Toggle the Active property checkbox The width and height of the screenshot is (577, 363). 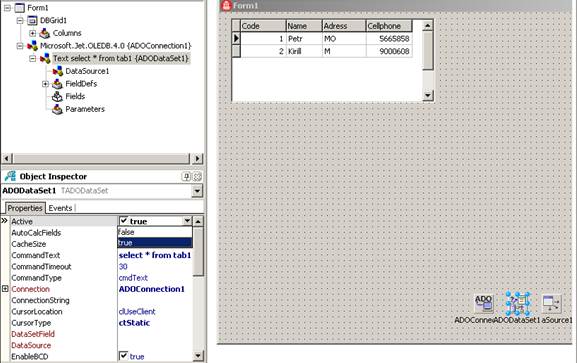point(124,221)
